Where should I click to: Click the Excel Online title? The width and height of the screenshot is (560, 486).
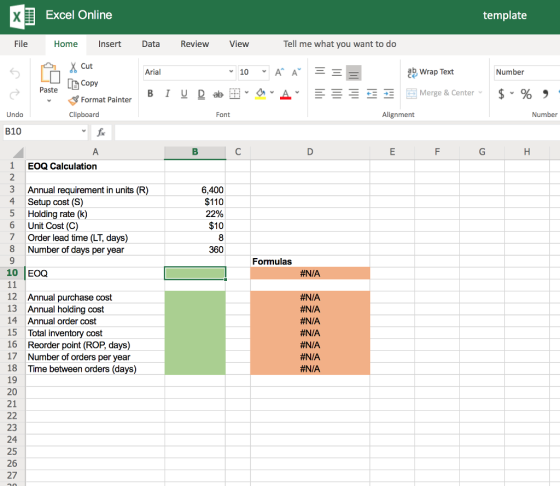(79, 15)
